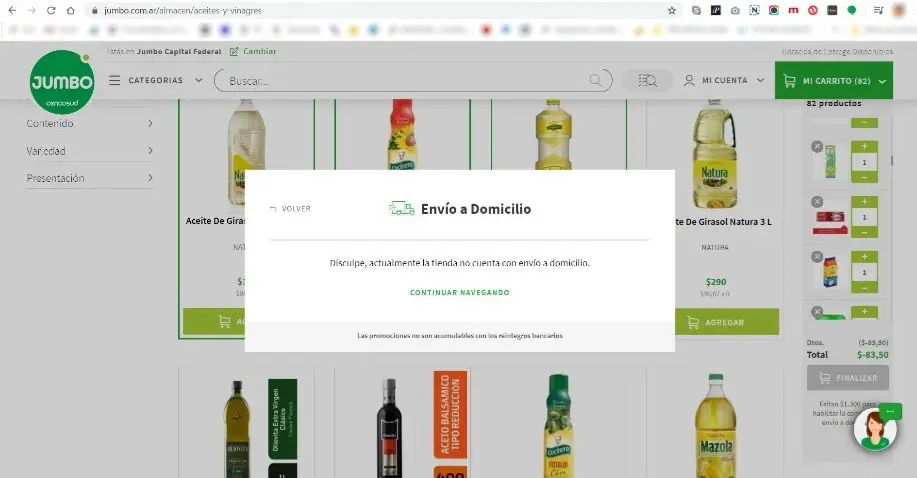Expand the Contenido filter
Viewport: 917px width, 478px height.
coord(90,123)
